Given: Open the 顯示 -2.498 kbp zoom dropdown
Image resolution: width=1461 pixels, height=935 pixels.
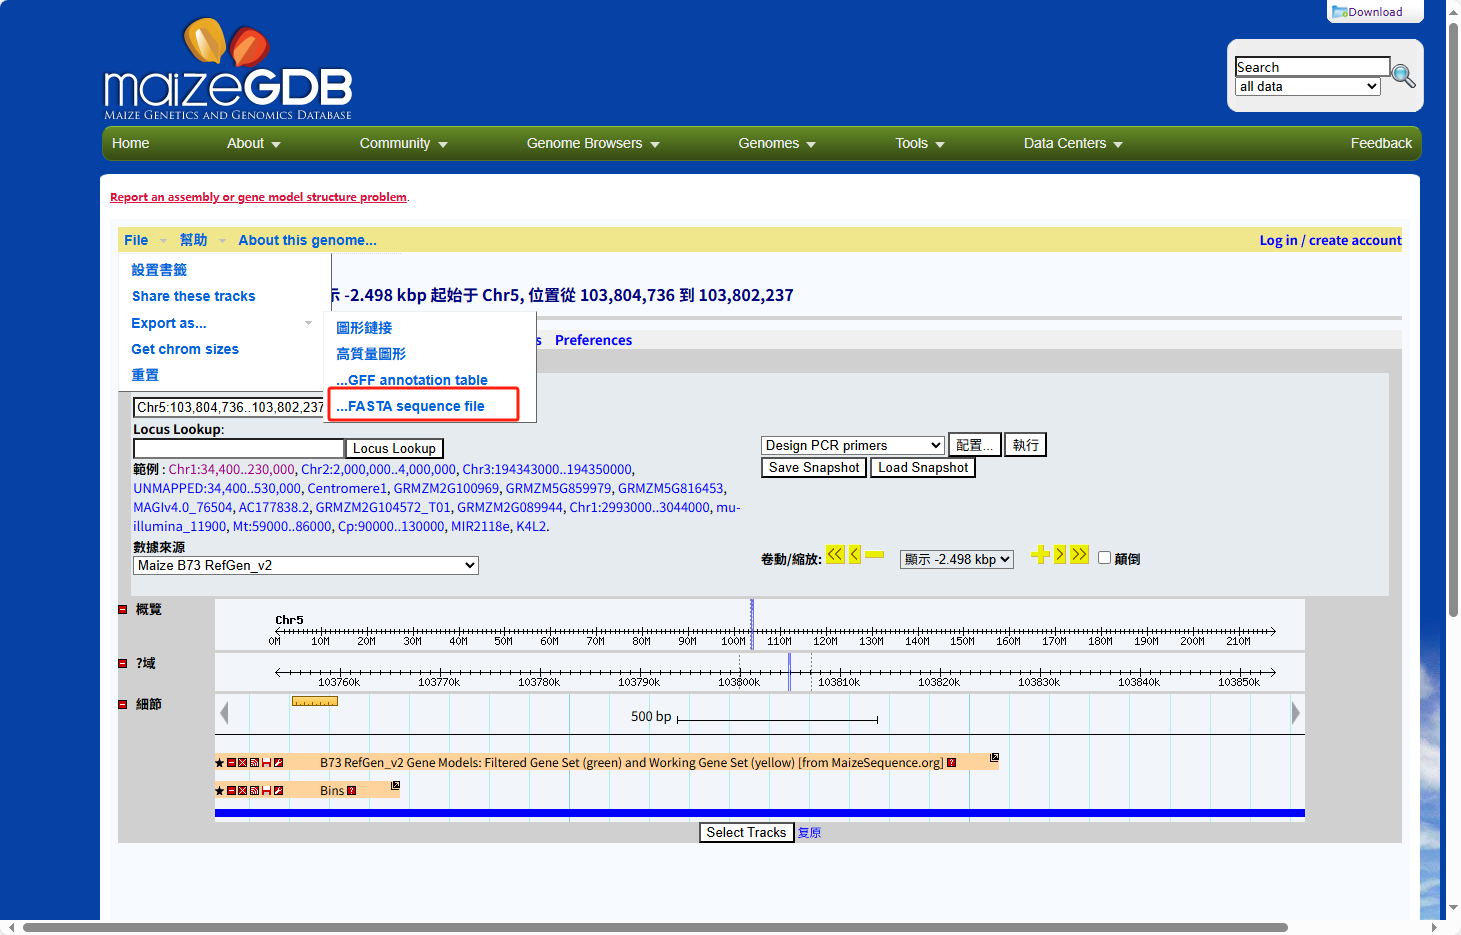Looking at the screenshot, I should tap(957, 560).
